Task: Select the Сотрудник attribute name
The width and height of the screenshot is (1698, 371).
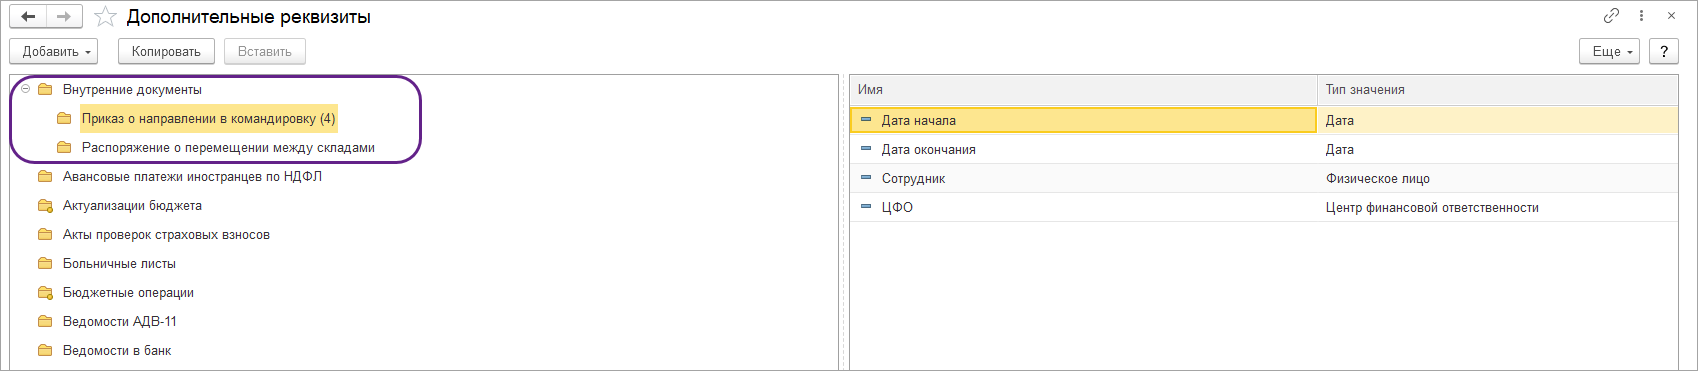Action: coord(913,178)
